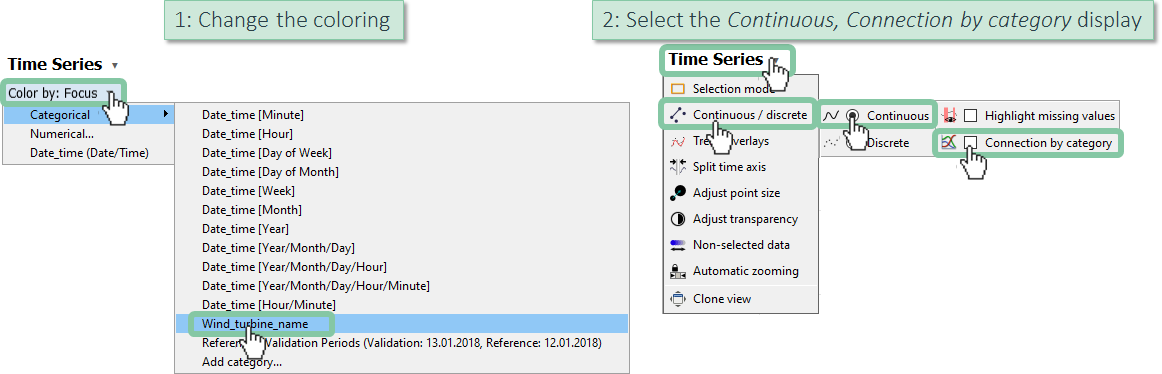This screenshot has width=1162, height=374.
Task: Enable the Highlight missing values checkbox
Action: [x=970, y=116]
